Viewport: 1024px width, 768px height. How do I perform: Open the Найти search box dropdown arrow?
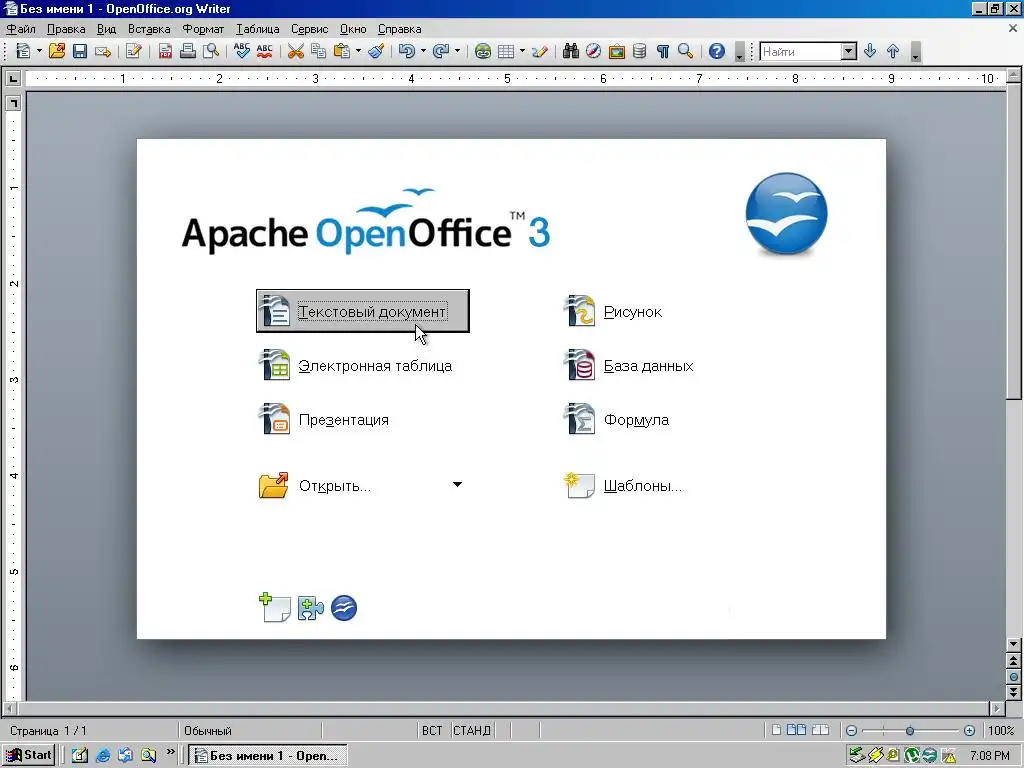coord(848,52)
